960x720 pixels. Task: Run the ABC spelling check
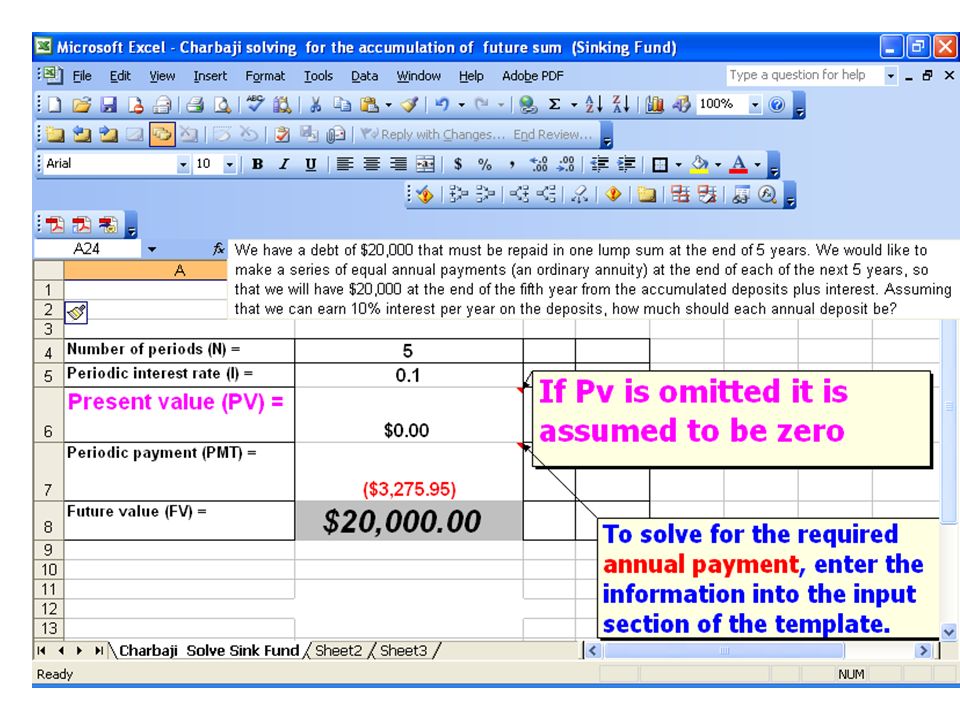pyautogui.click(x=255, y=105)
